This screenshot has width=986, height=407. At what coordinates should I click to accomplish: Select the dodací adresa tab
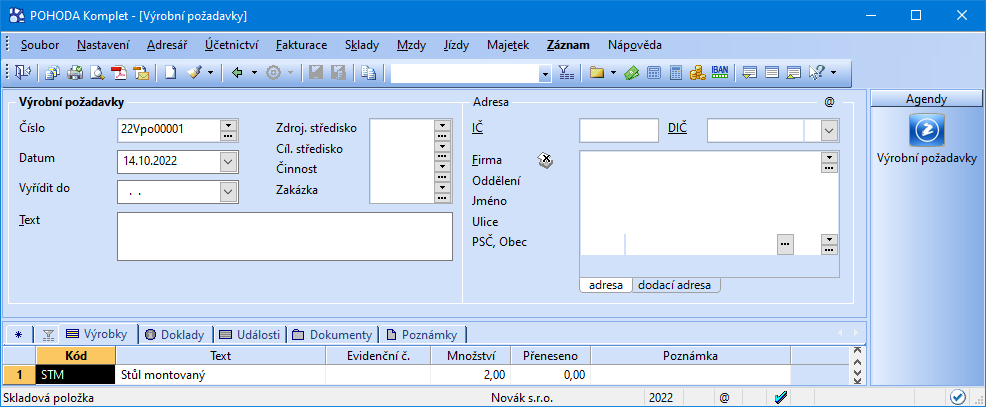coord(675,285)
